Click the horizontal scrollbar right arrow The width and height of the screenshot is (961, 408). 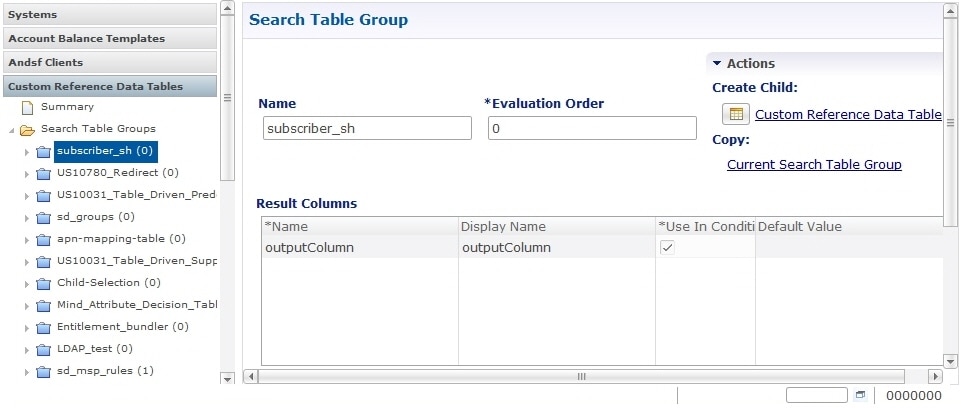point(935,376)
